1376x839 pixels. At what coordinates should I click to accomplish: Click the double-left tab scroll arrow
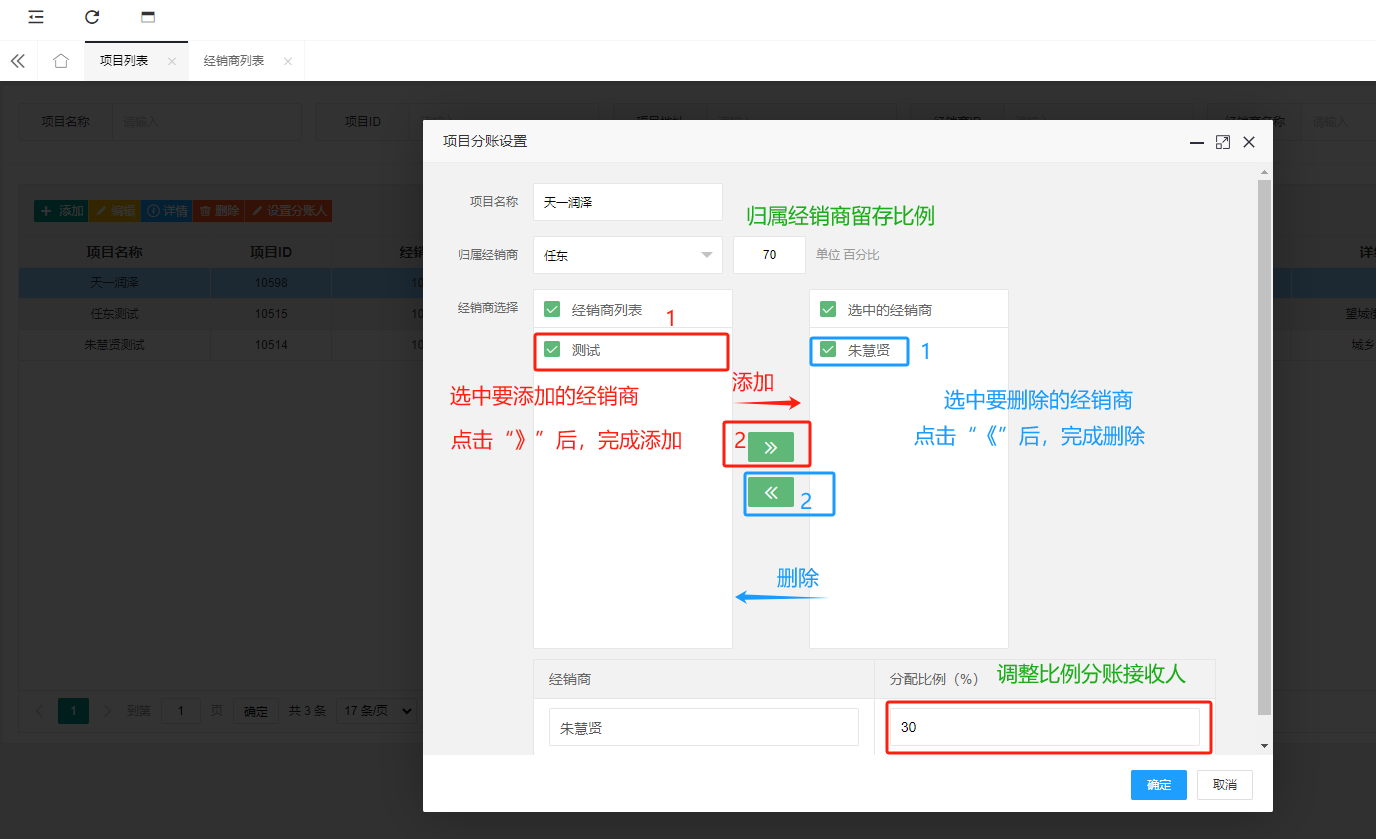(x=18, y=61)
